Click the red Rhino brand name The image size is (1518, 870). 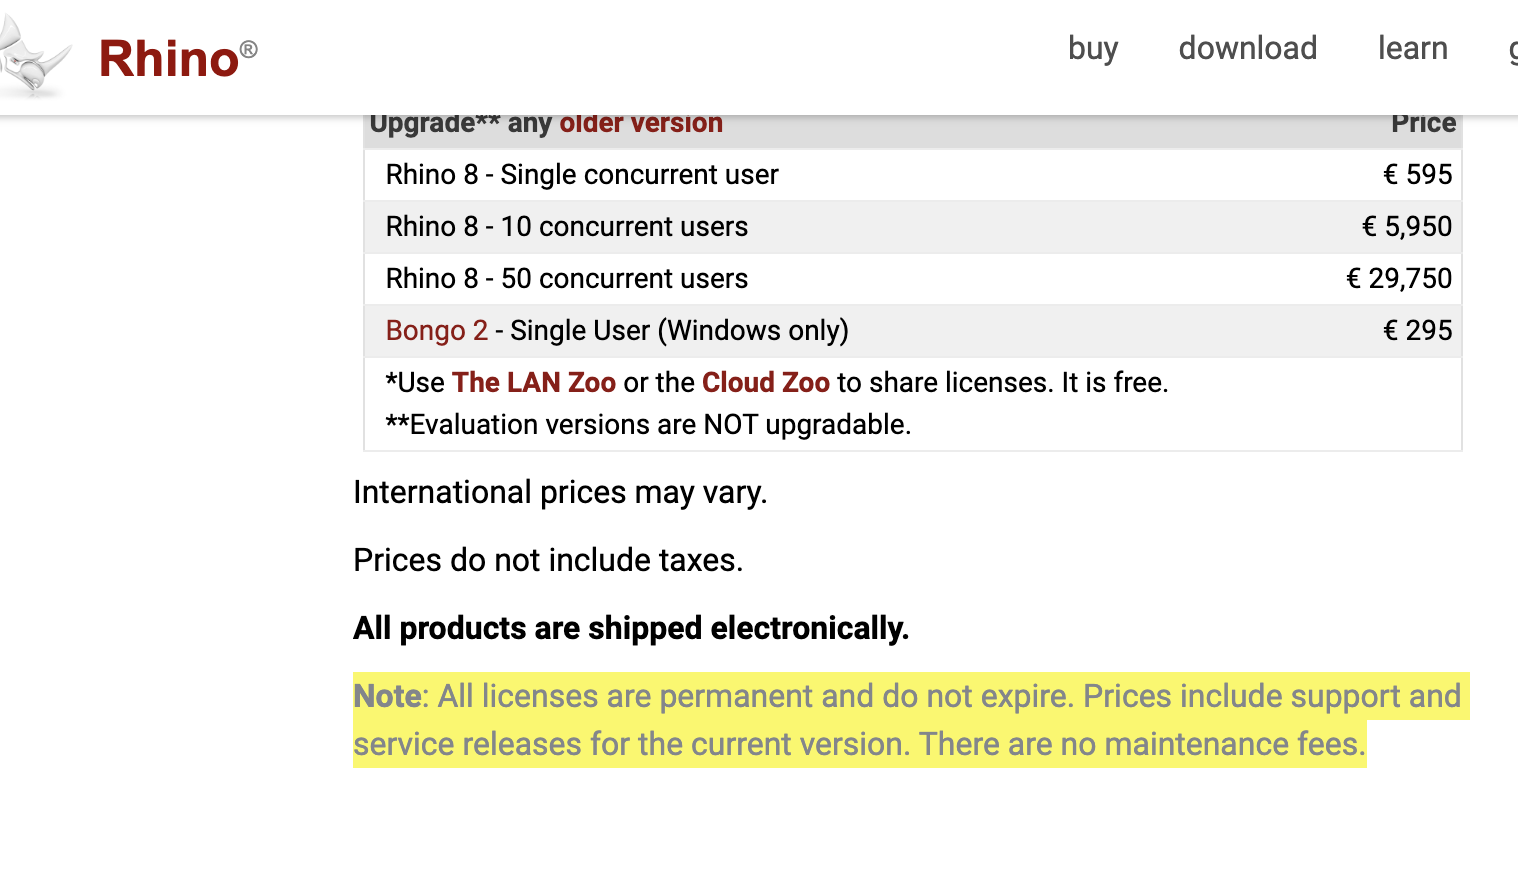click(x=169, y=59)
